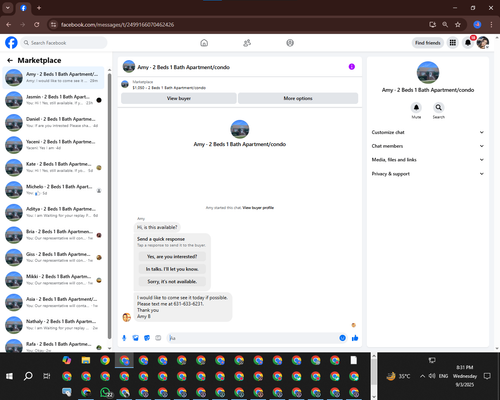Click the Find friends button
This screenshot has width=500, height=400.
click(x=428, y=43)
